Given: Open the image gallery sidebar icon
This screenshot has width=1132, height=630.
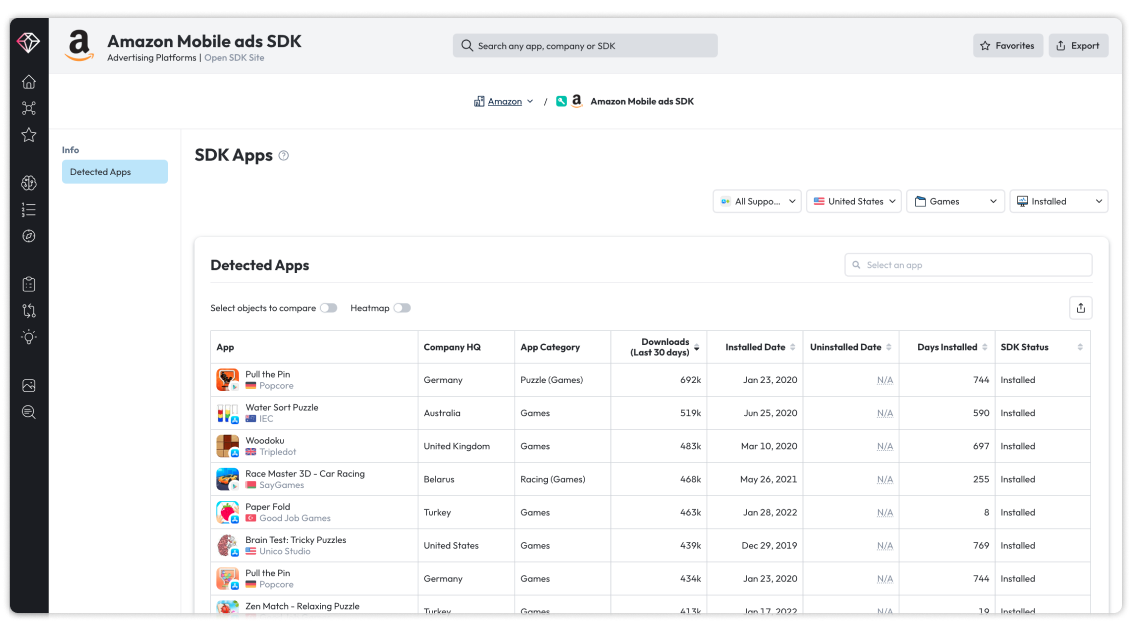Looking at the screenshot, I should pyautogui.click(x=29, y=385).
